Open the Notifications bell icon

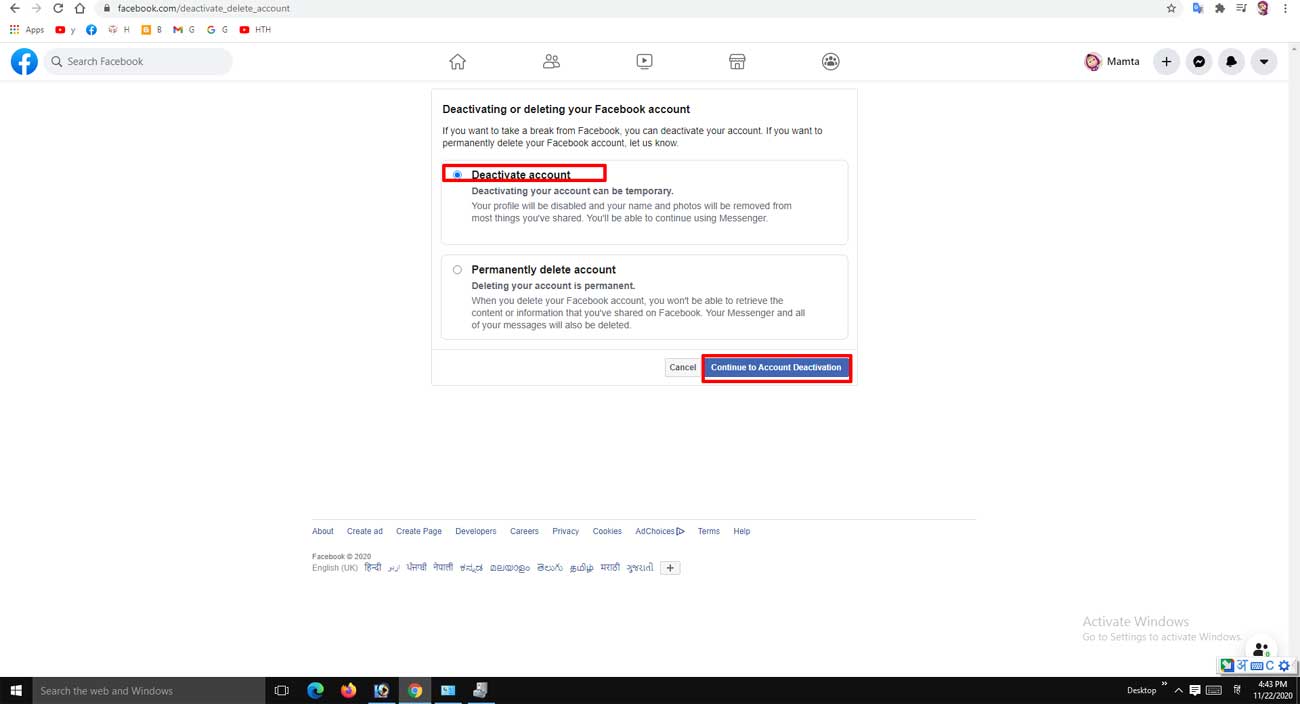click(x=1231, y=61)
